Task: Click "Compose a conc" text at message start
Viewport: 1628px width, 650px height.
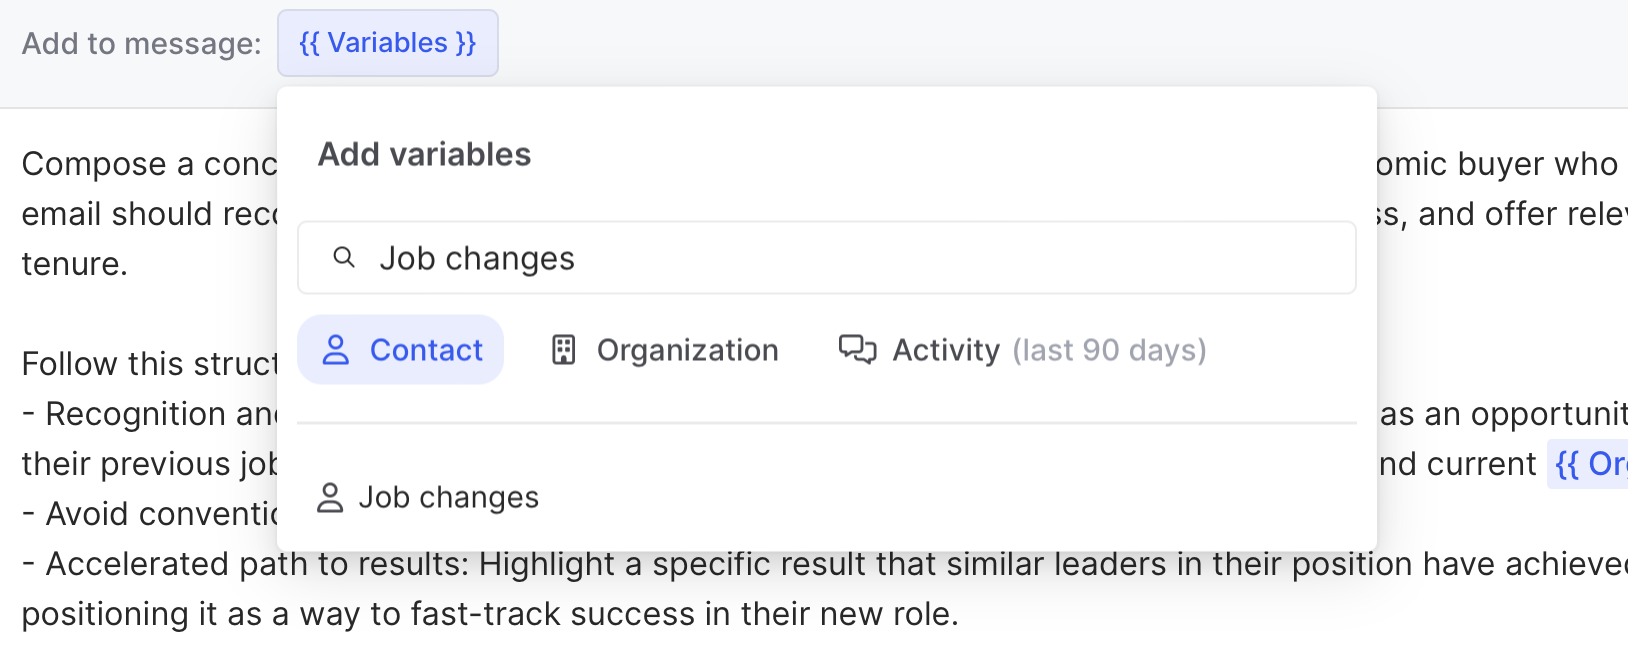Action: tap(148, 164)
